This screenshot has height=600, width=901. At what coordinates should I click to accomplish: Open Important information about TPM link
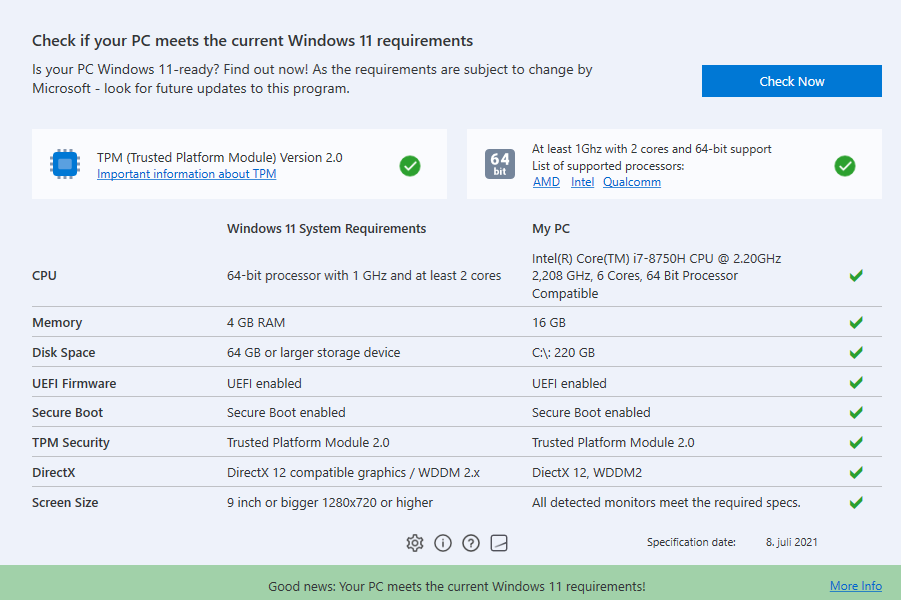click(186, 174)
